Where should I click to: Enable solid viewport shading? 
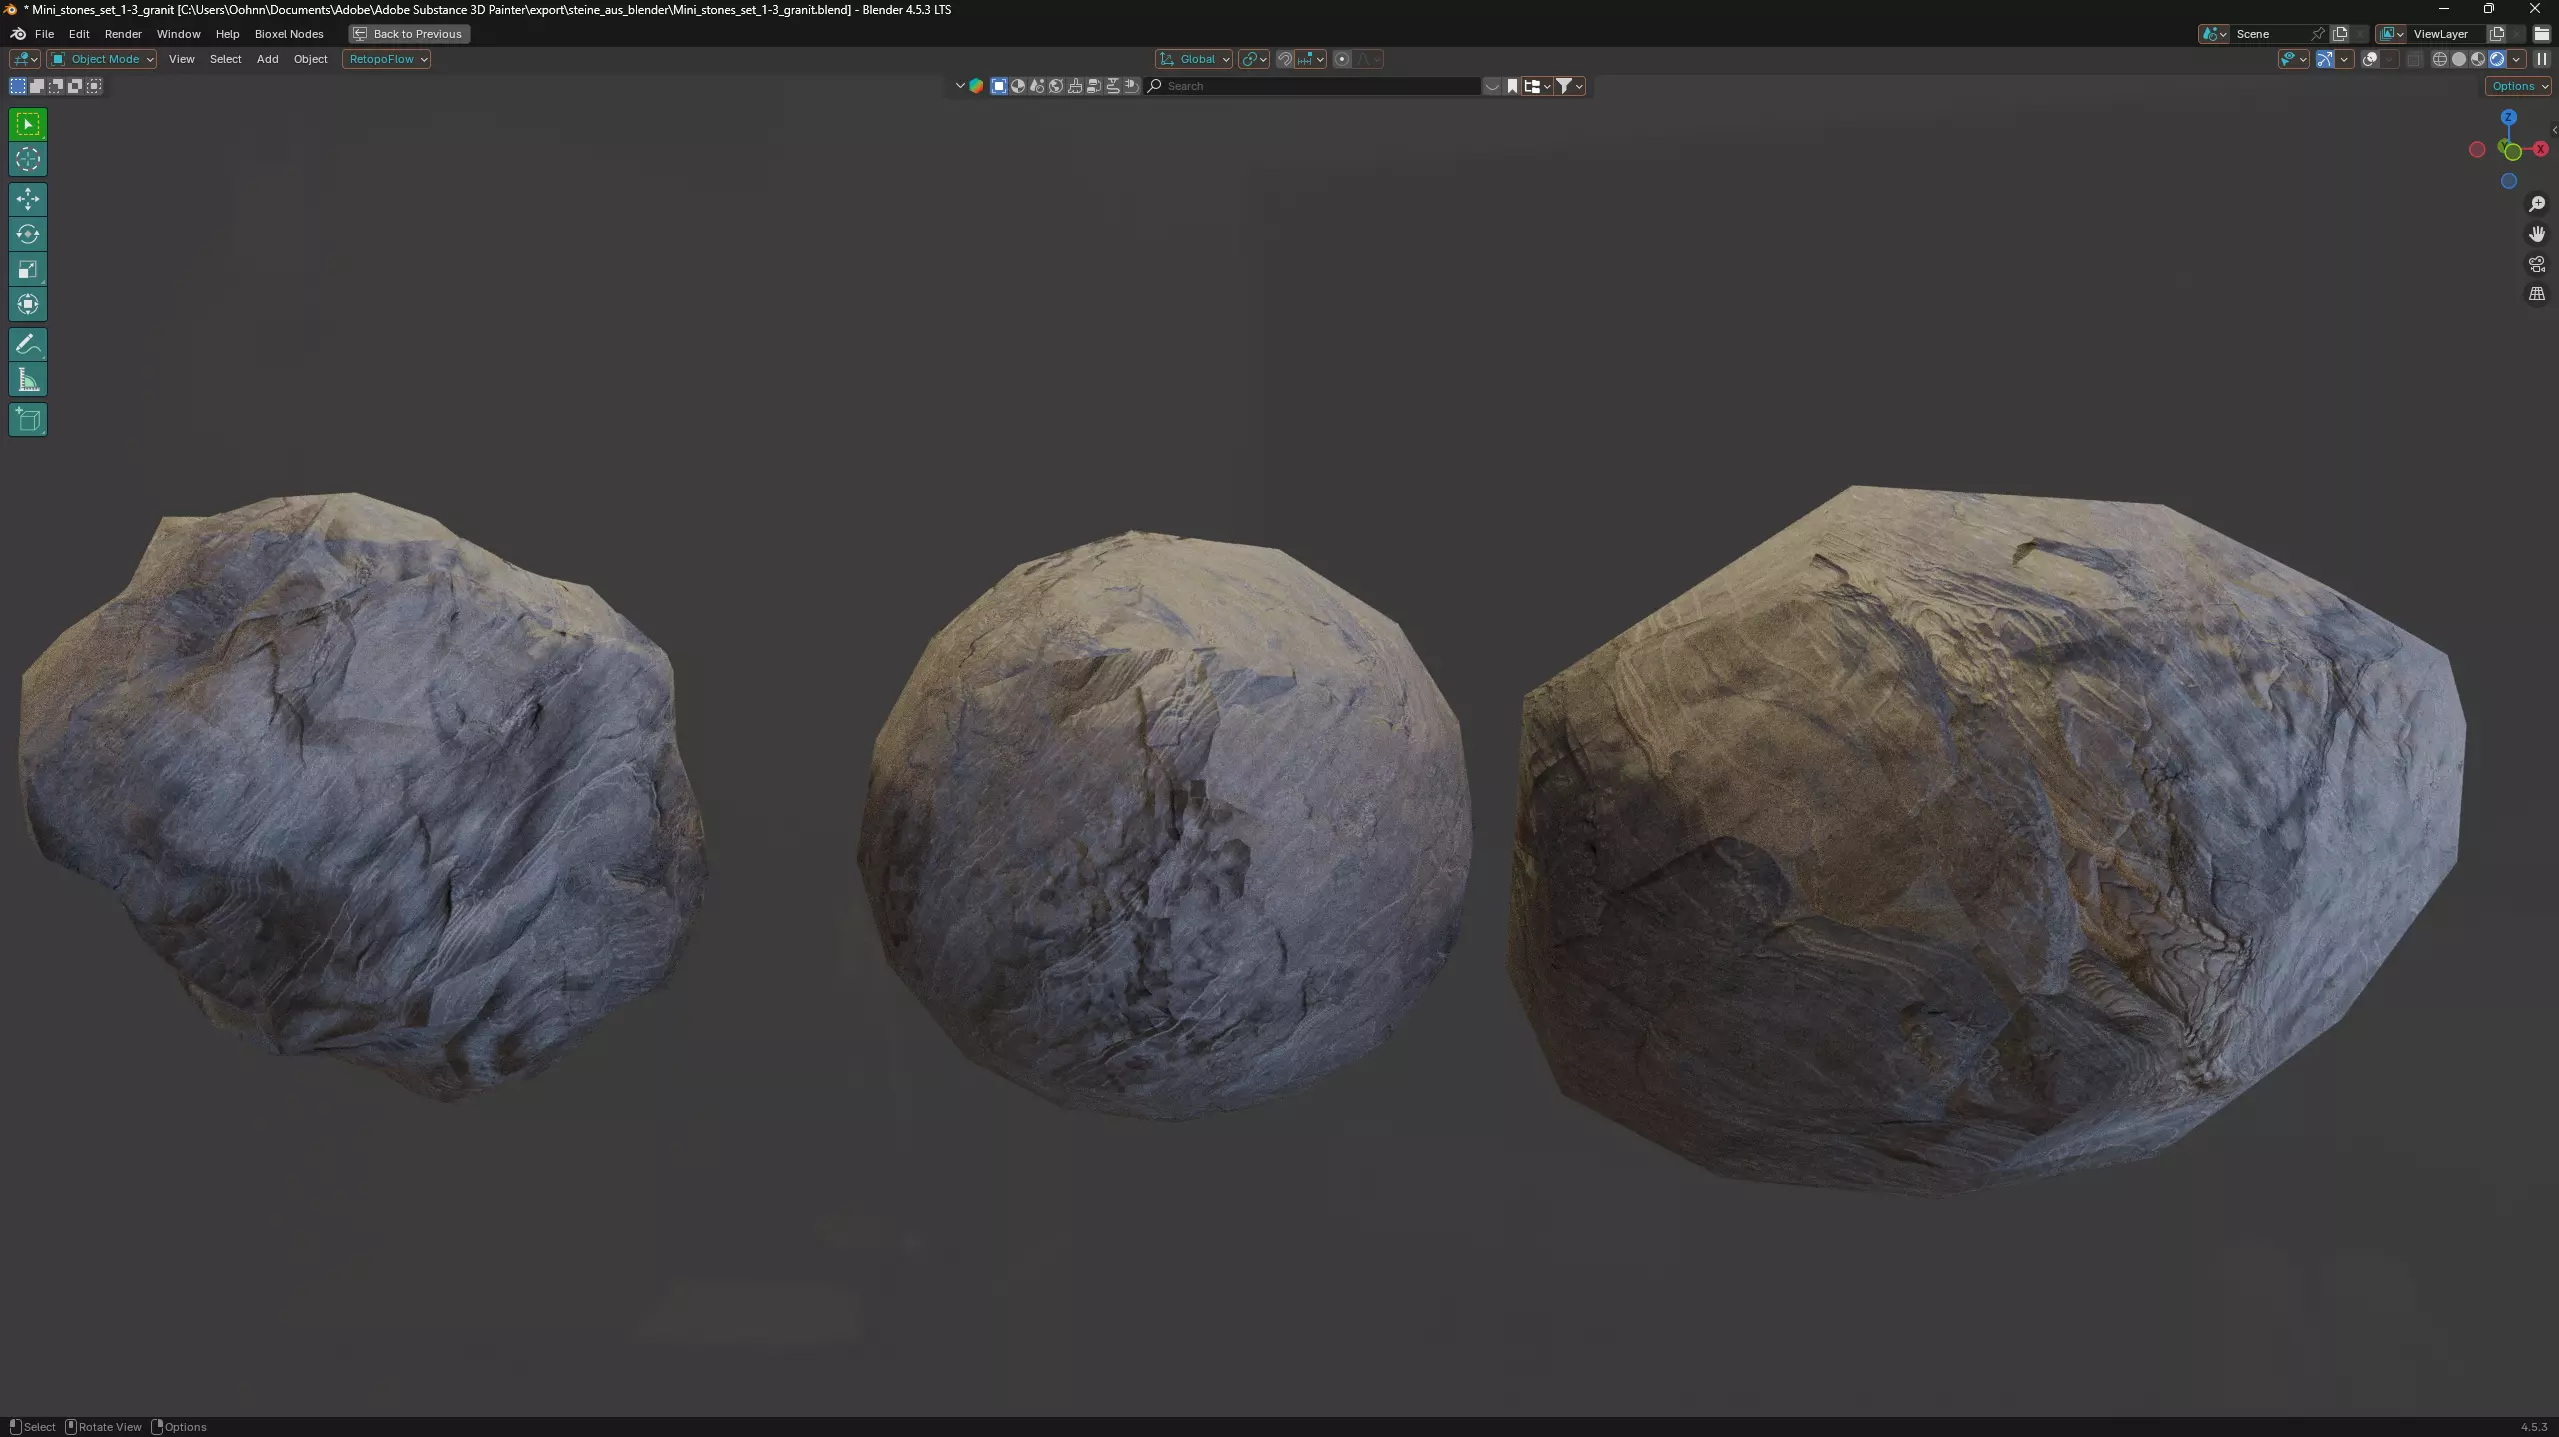pos(2459,59)
